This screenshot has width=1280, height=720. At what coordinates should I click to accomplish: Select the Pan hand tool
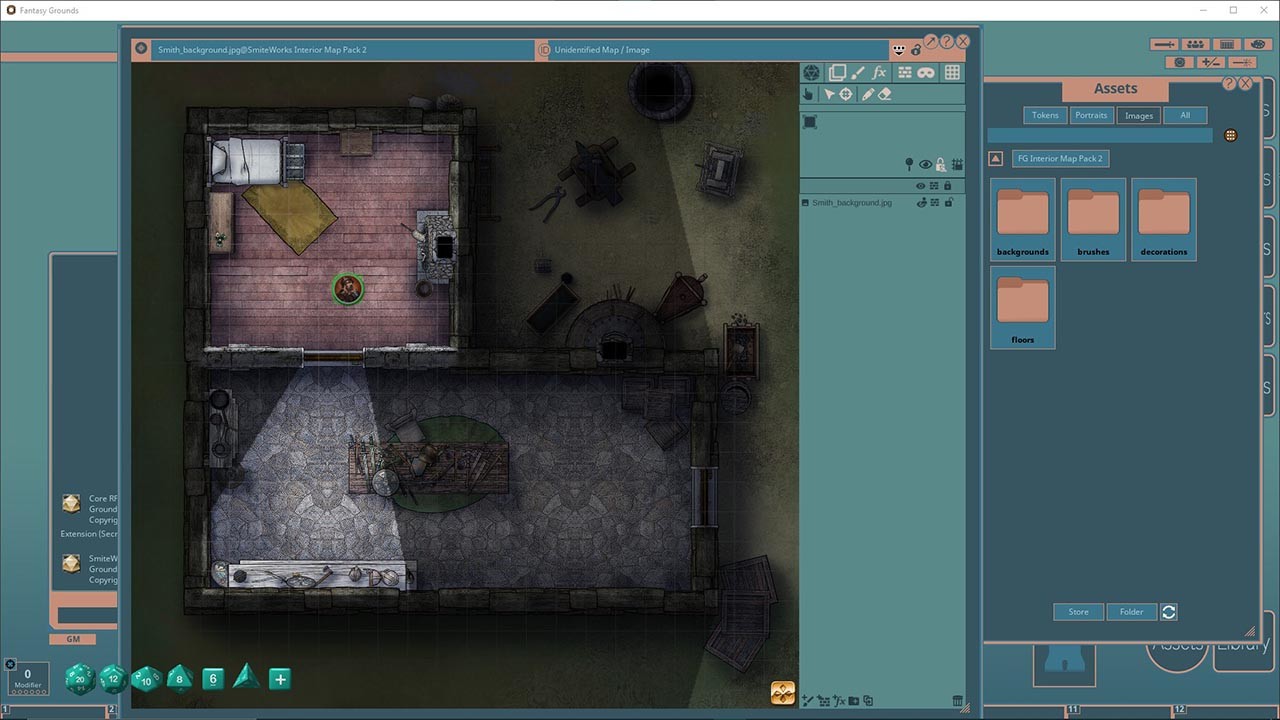pyautogui.click(x=807, y=94)
